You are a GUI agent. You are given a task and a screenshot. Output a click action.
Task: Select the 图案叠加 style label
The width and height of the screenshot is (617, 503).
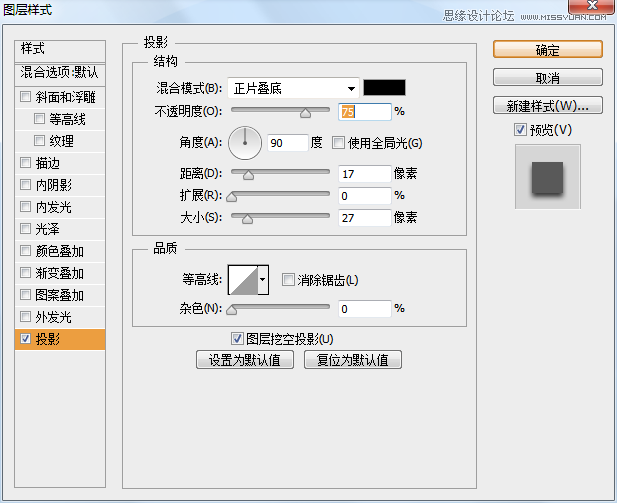tap(60, 295)
